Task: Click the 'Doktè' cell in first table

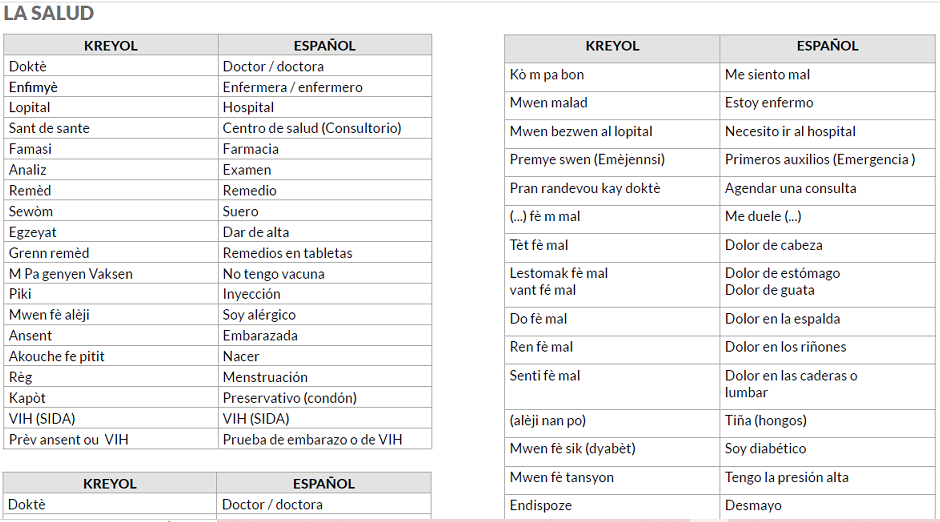Action: click(111, 66)
